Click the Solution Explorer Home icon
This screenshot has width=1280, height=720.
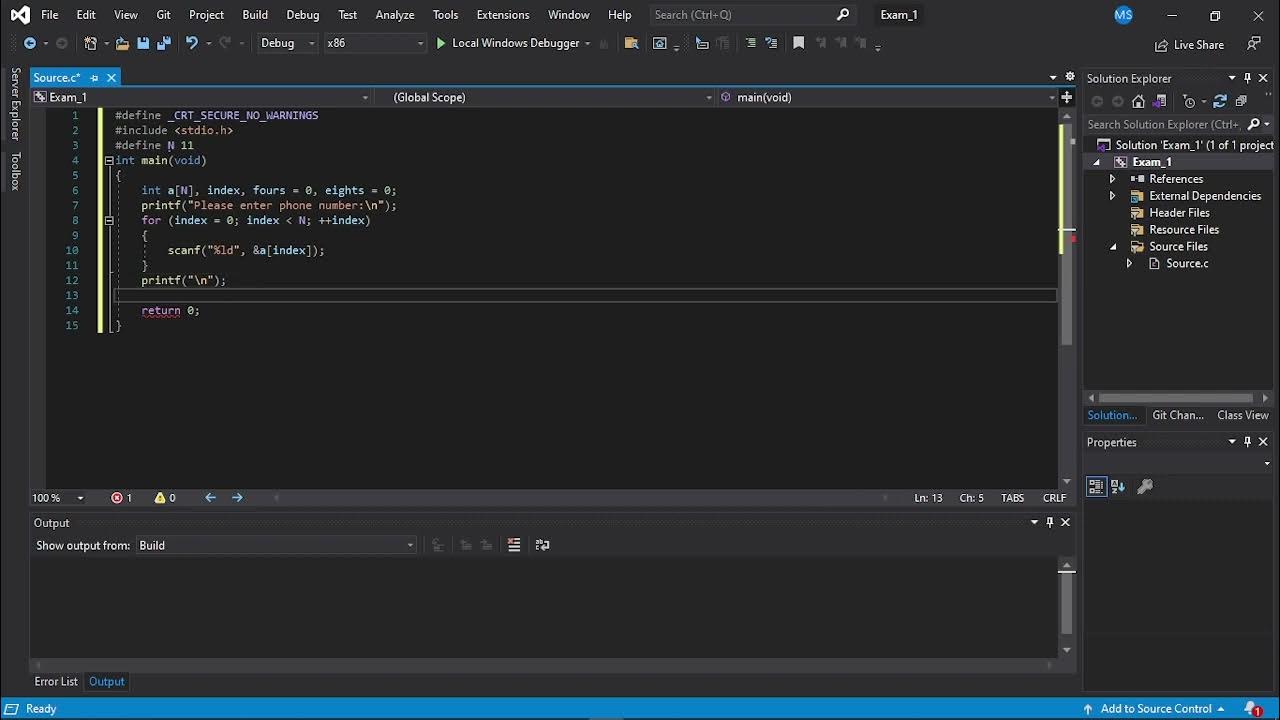1138,101
